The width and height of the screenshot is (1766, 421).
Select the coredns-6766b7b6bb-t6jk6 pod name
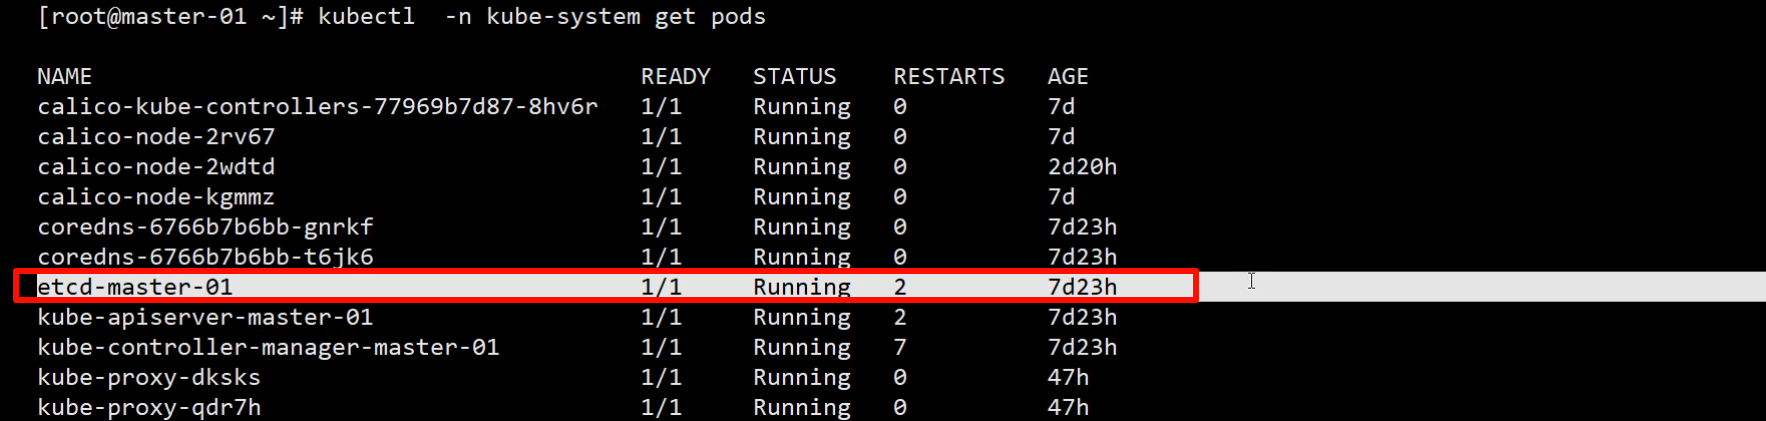(205, 257)
